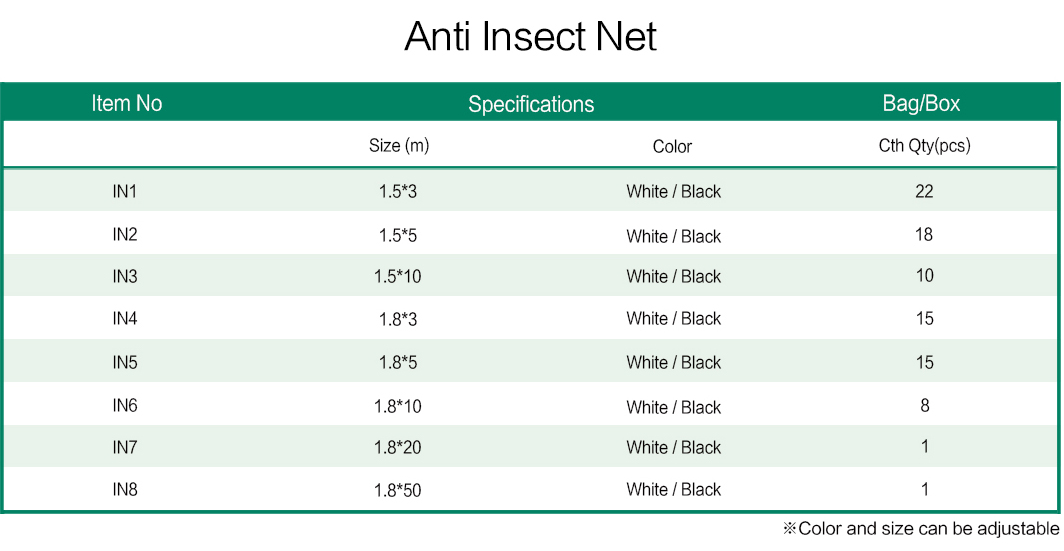1064x551 pixels.
Task: Select the Cth Qty(pcs) subheader
Action: 924,146
